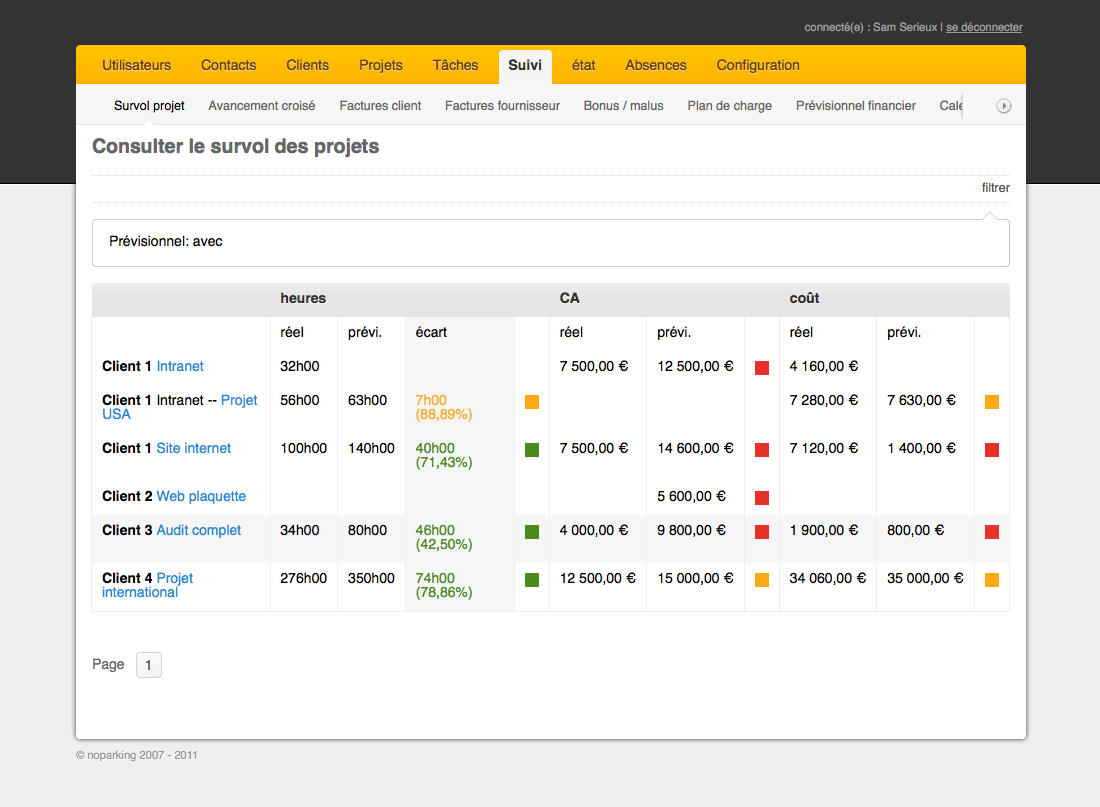Open the Utilisateurs tab

(x=136, y=65)
